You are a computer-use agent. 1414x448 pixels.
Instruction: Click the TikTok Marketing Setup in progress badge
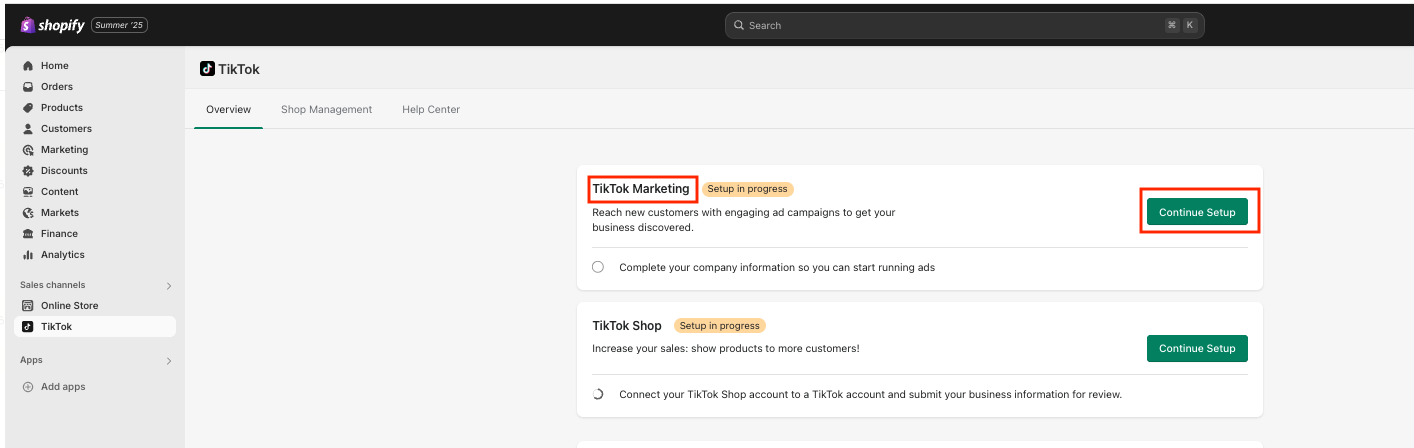pos(747,189)
